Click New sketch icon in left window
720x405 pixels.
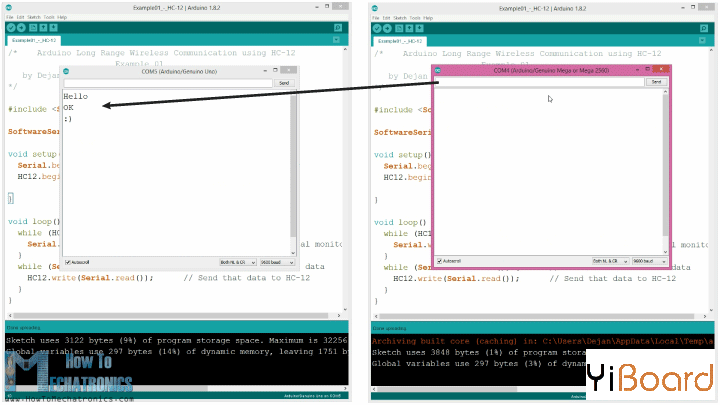[34, 28]
